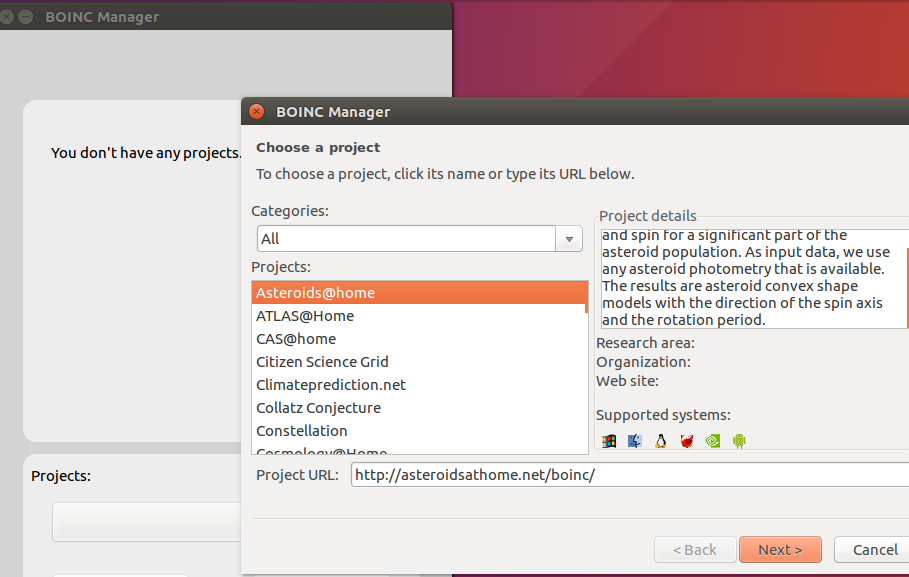Screen dimensions: 909x577
Task: Click the projects list scrollbar
Action: pyautogui.click(x=587, y=297)
